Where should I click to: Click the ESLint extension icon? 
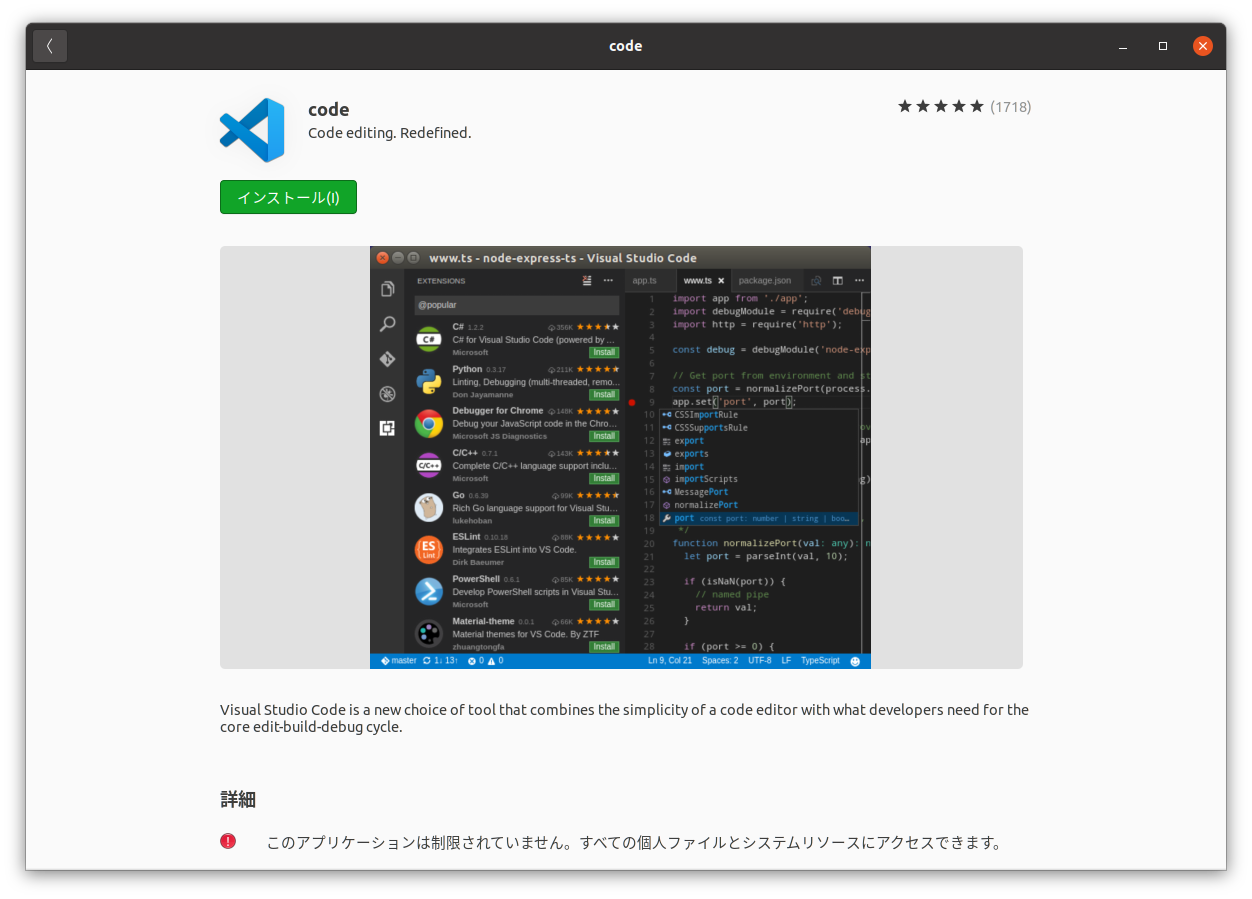[x=428, y=549]
